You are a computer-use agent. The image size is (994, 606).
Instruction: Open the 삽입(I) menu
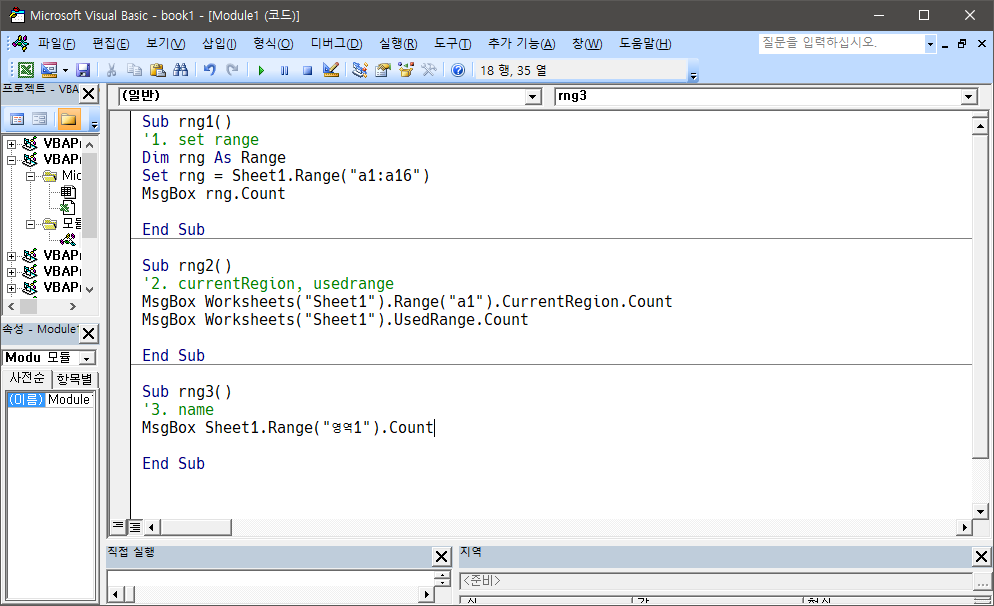tap(219, 44)
